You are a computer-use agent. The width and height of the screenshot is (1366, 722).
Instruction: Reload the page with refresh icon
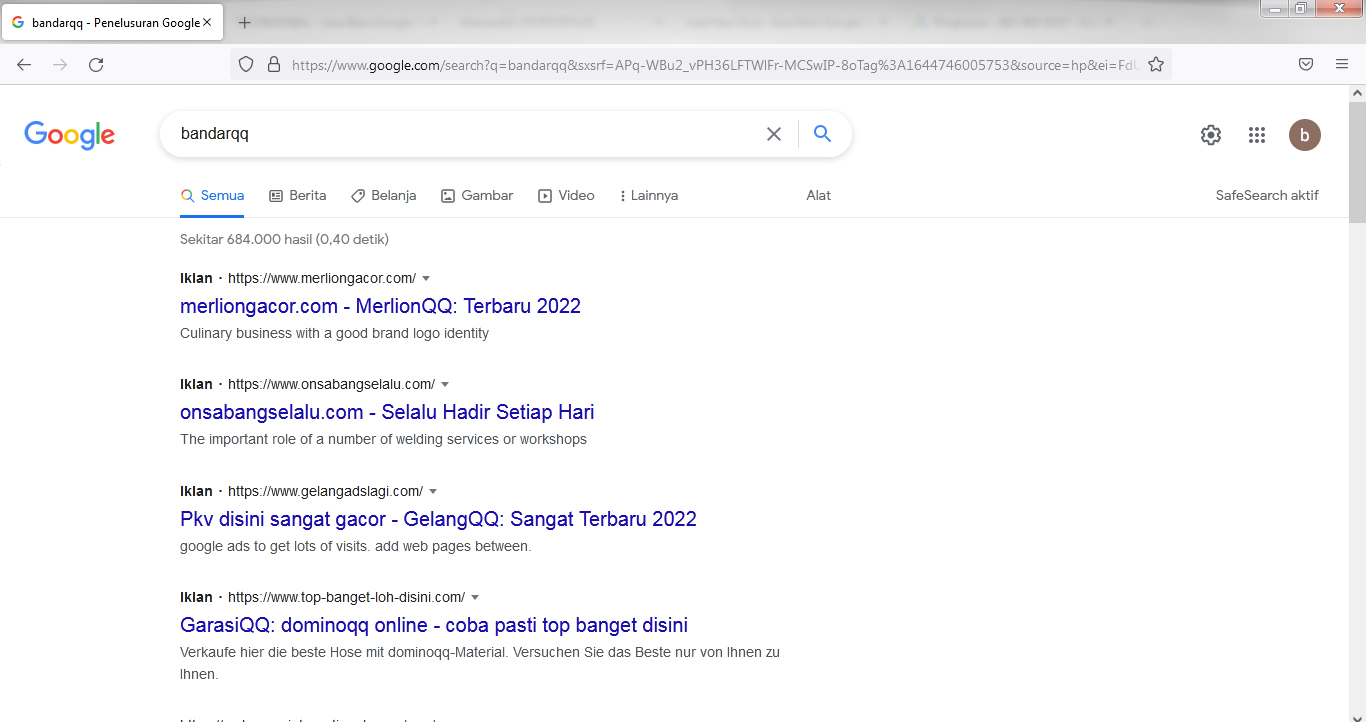[96, 65]
